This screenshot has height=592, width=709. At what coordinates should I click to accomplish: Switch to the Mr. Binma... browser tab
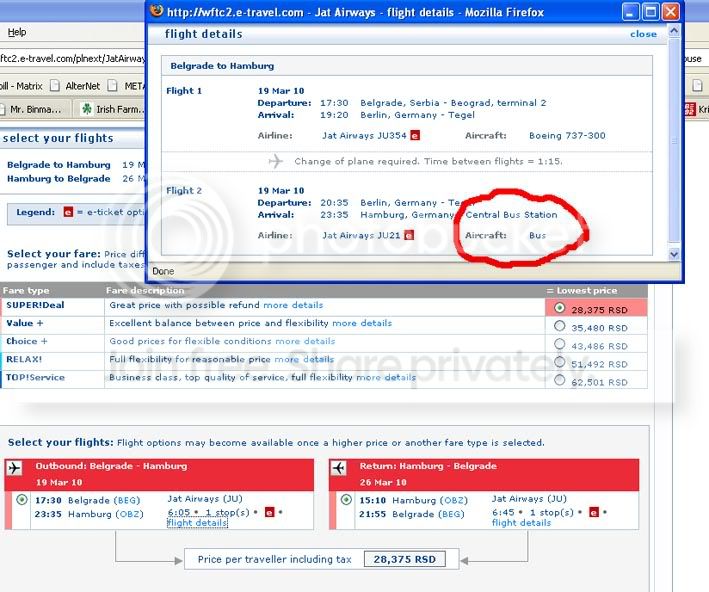[34, 109]
